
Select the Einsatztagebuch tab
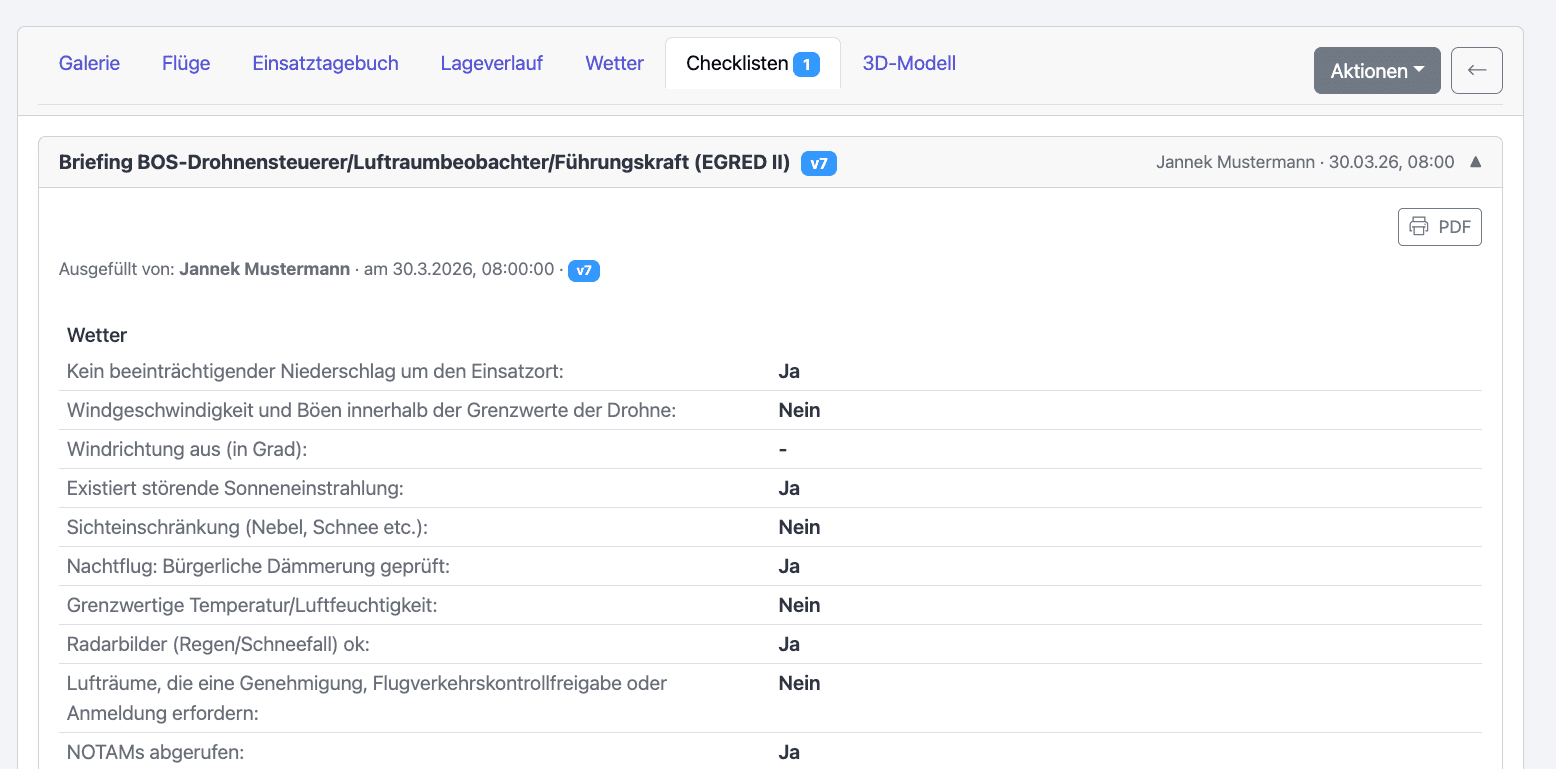click(325, 63)
